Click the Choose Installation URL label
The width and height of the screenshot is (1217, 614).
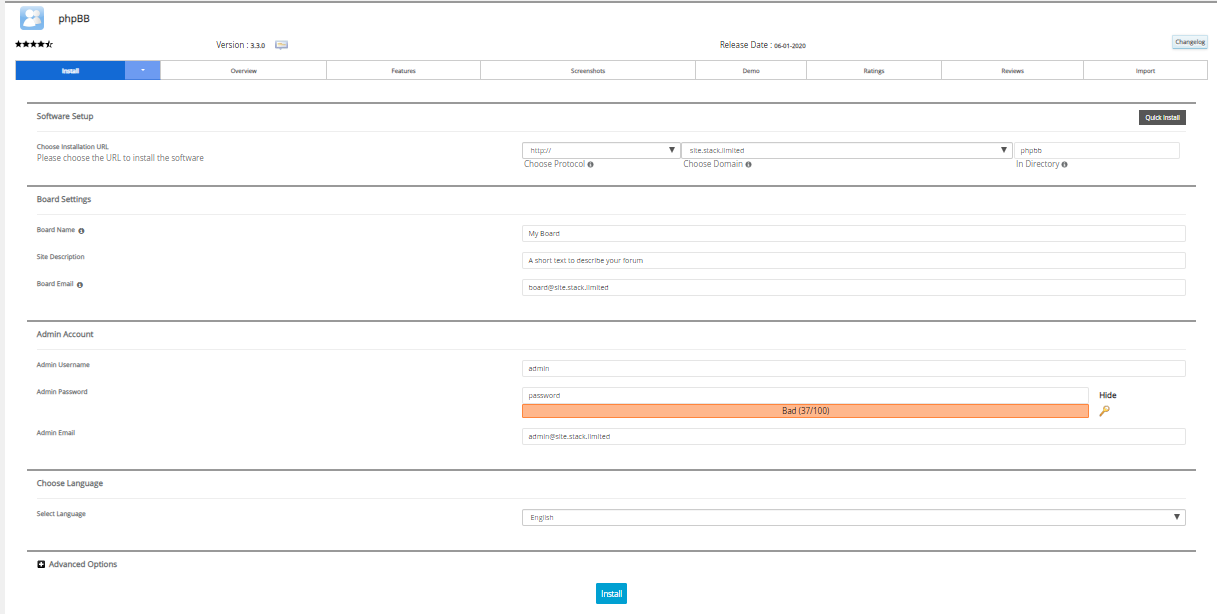(73, 146)
